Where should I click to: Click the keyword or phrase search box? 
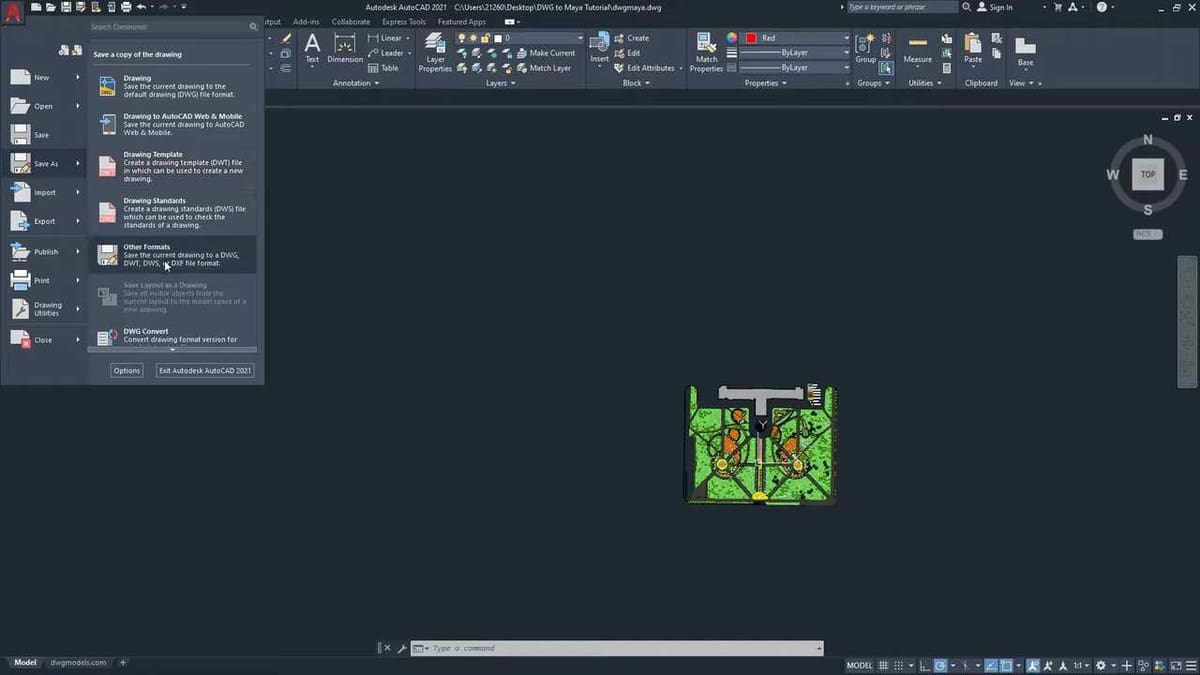[x=901, y=7]
